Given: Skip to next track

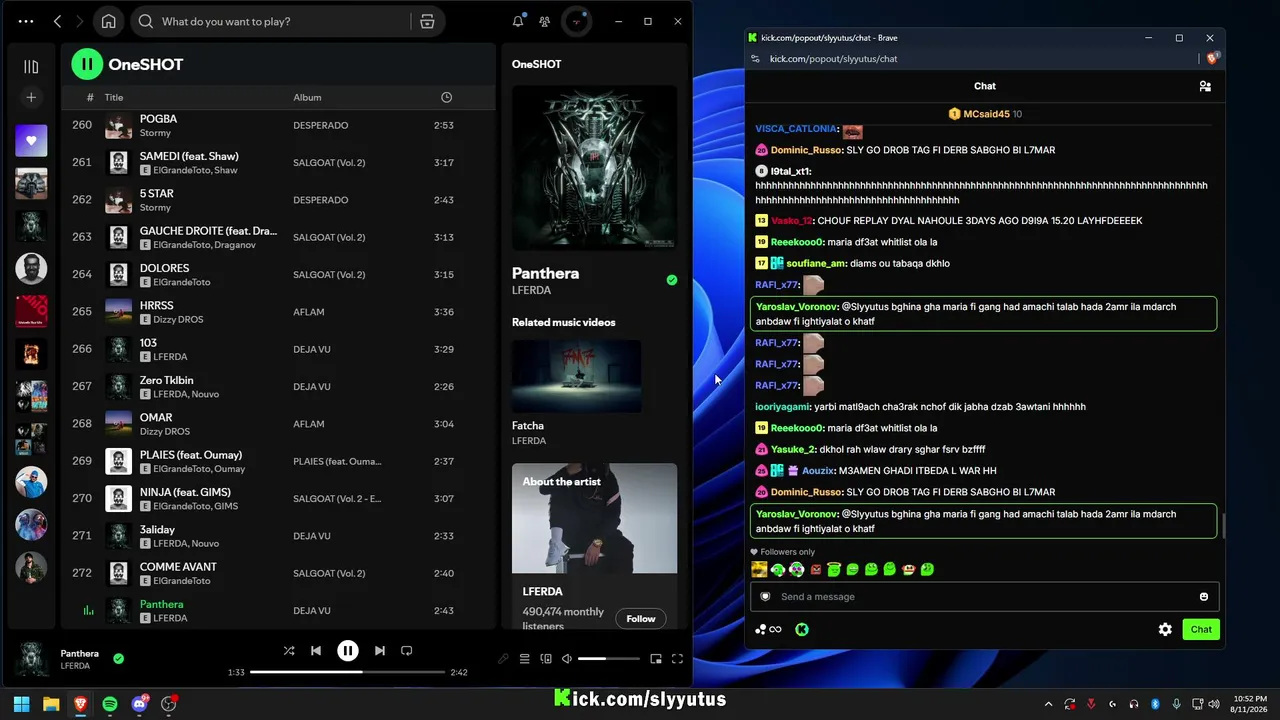Looking at the screenshot, I should click(x=380, y=651).
